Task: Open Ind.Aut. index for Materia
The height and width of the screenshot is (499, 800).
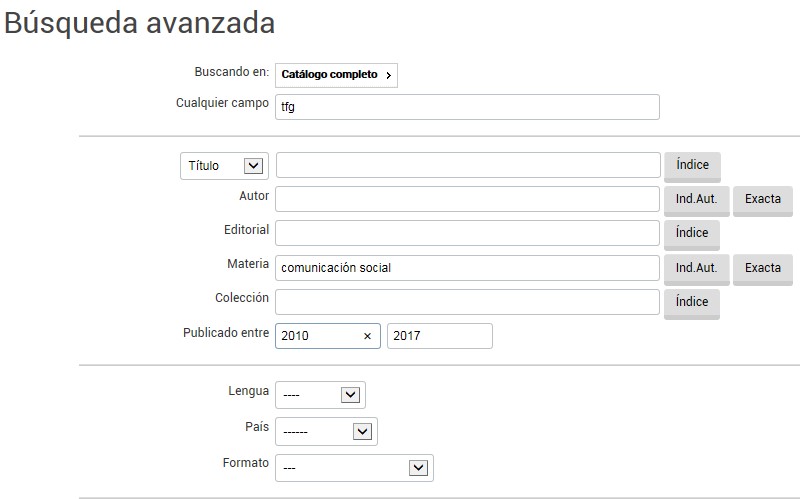Action: [x=696, y=268]
